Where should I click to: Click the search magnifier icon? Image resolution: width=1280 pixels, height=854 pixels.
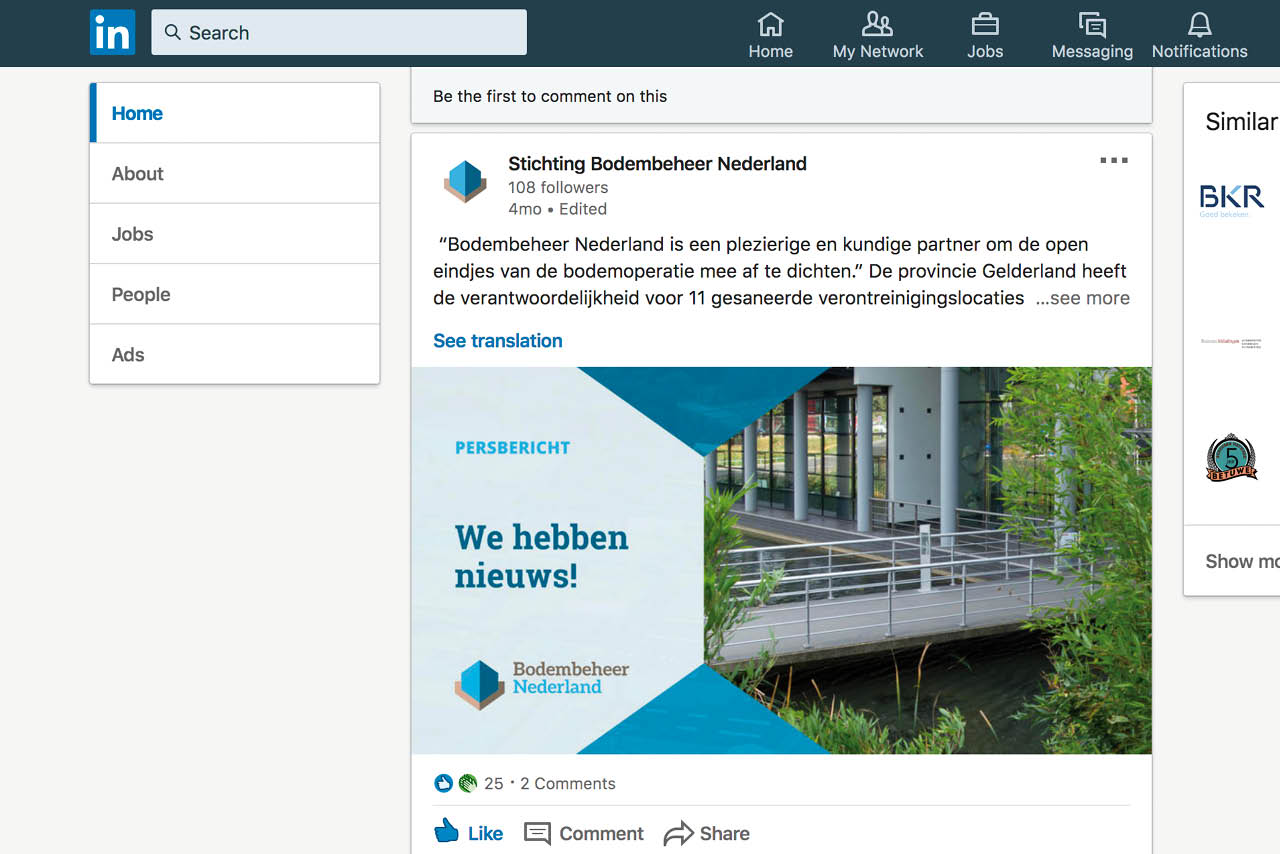(x=173, y=33)
